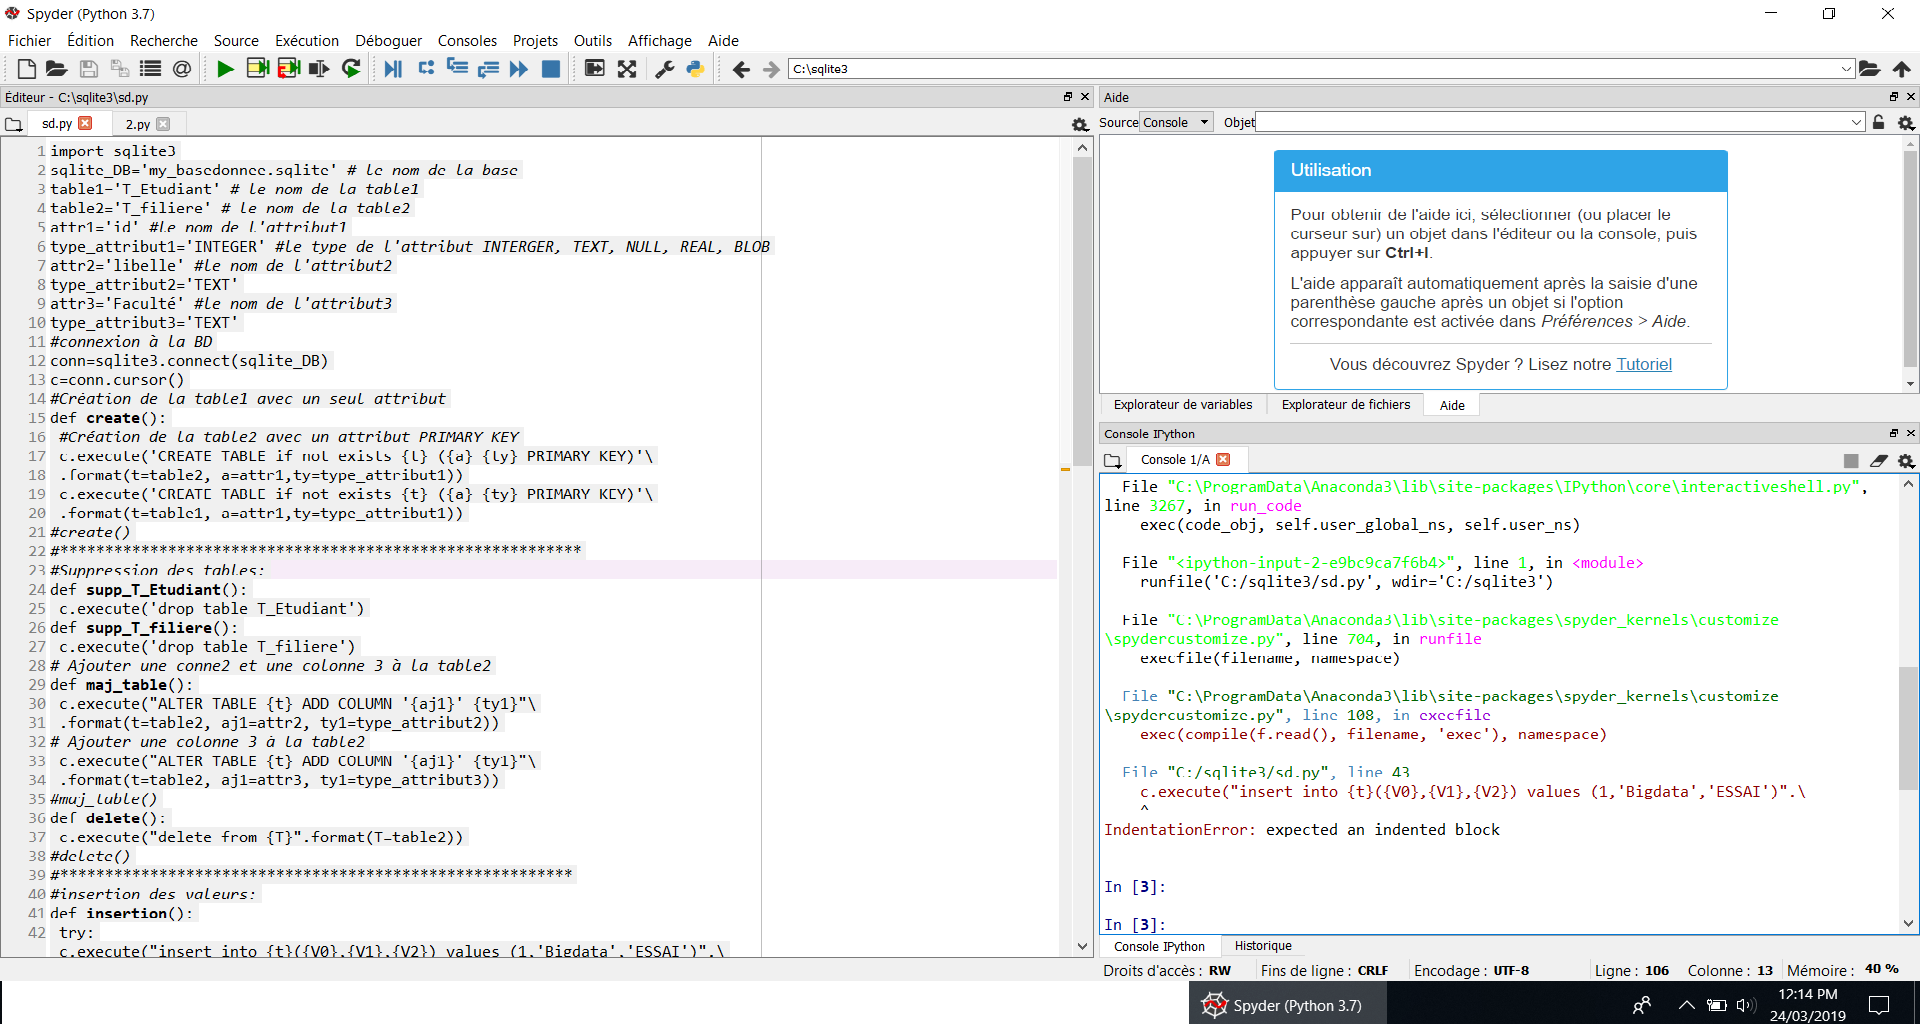Execute the current line in debugger
The width and height of the screenshot is (1920, 1024).
pos(426,69)
